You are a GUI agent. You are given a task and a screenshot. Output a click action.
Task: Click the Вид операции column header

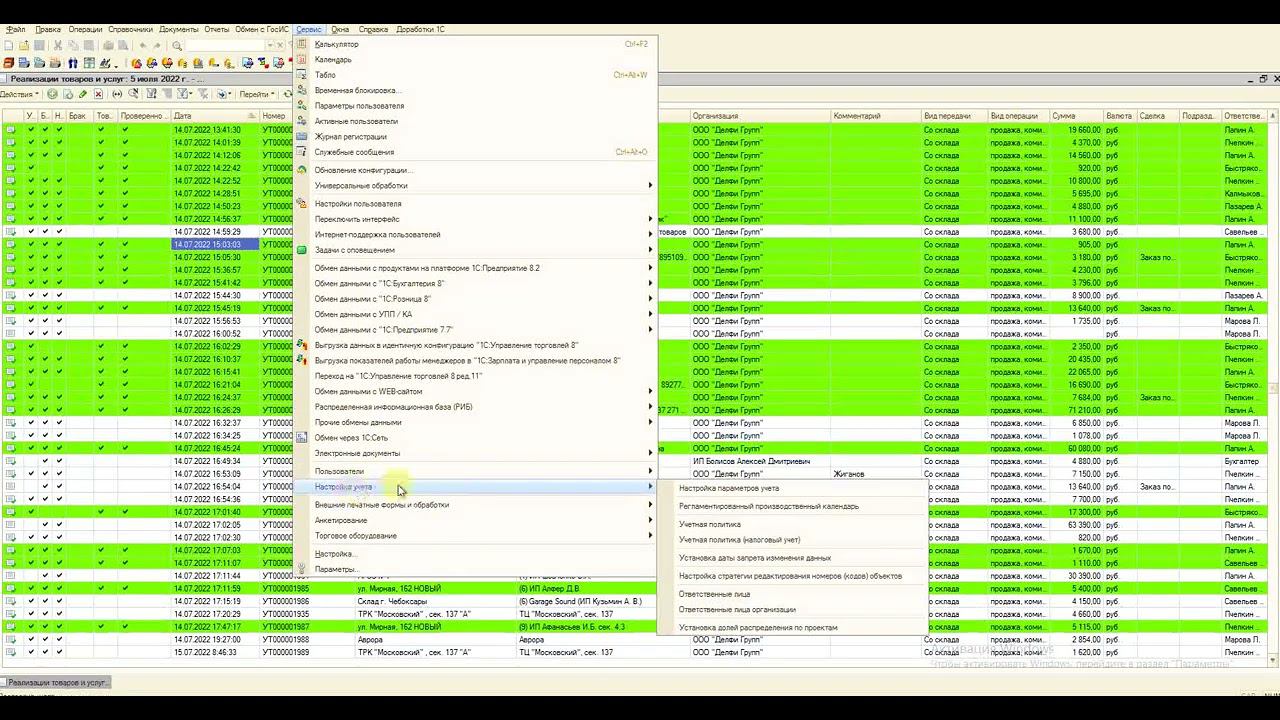click(x=1018, y=116)
